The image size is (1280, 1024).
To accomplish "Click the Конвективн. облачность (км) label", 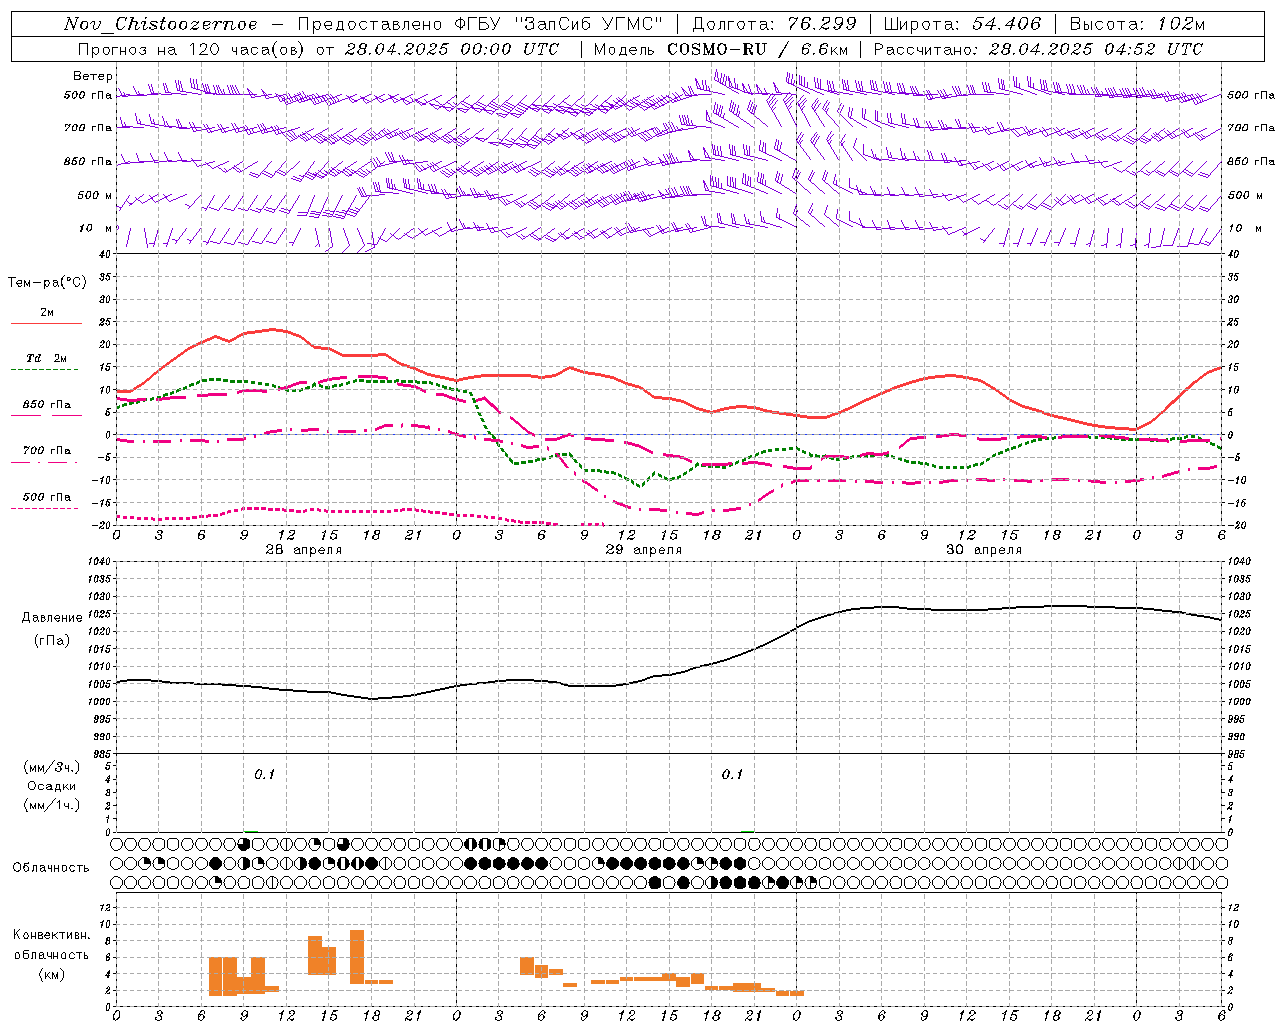I will pos(52,954).
